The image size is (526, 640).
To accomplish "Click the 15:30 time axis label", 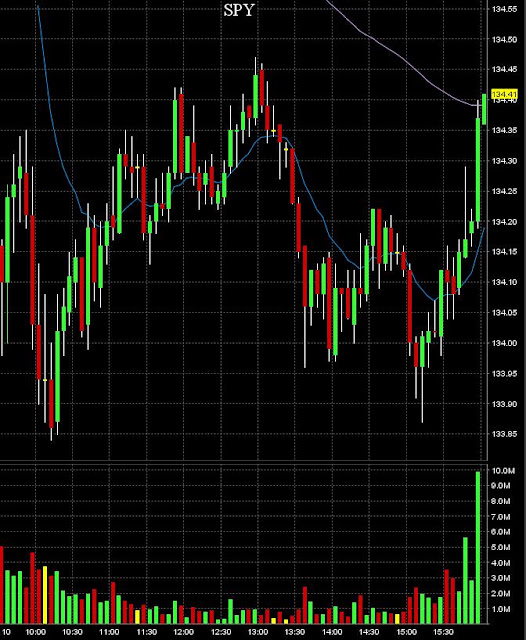I will (x=444, y=632).
